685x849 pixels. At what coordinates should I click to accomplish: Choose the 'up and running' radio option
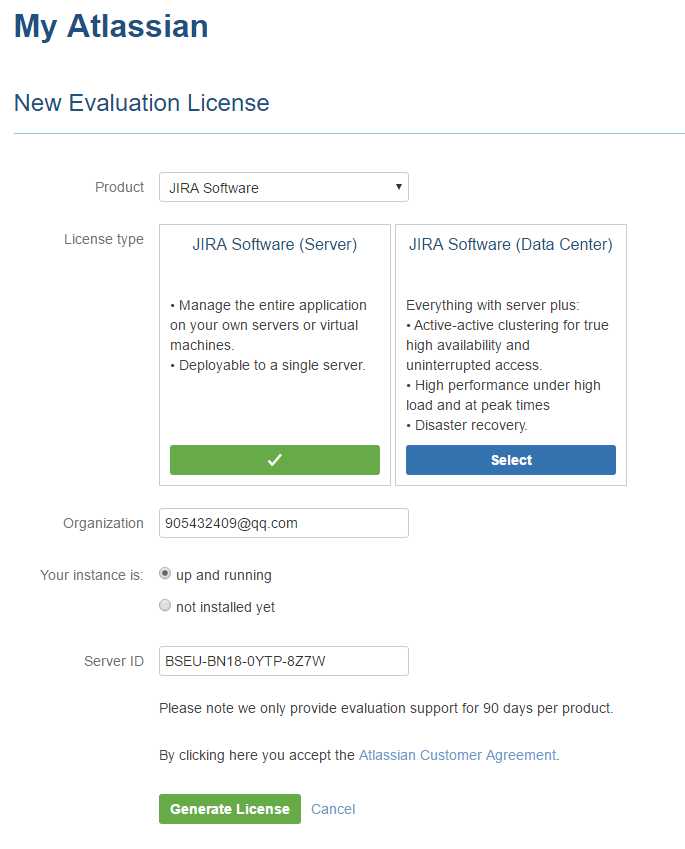point(165,574)
